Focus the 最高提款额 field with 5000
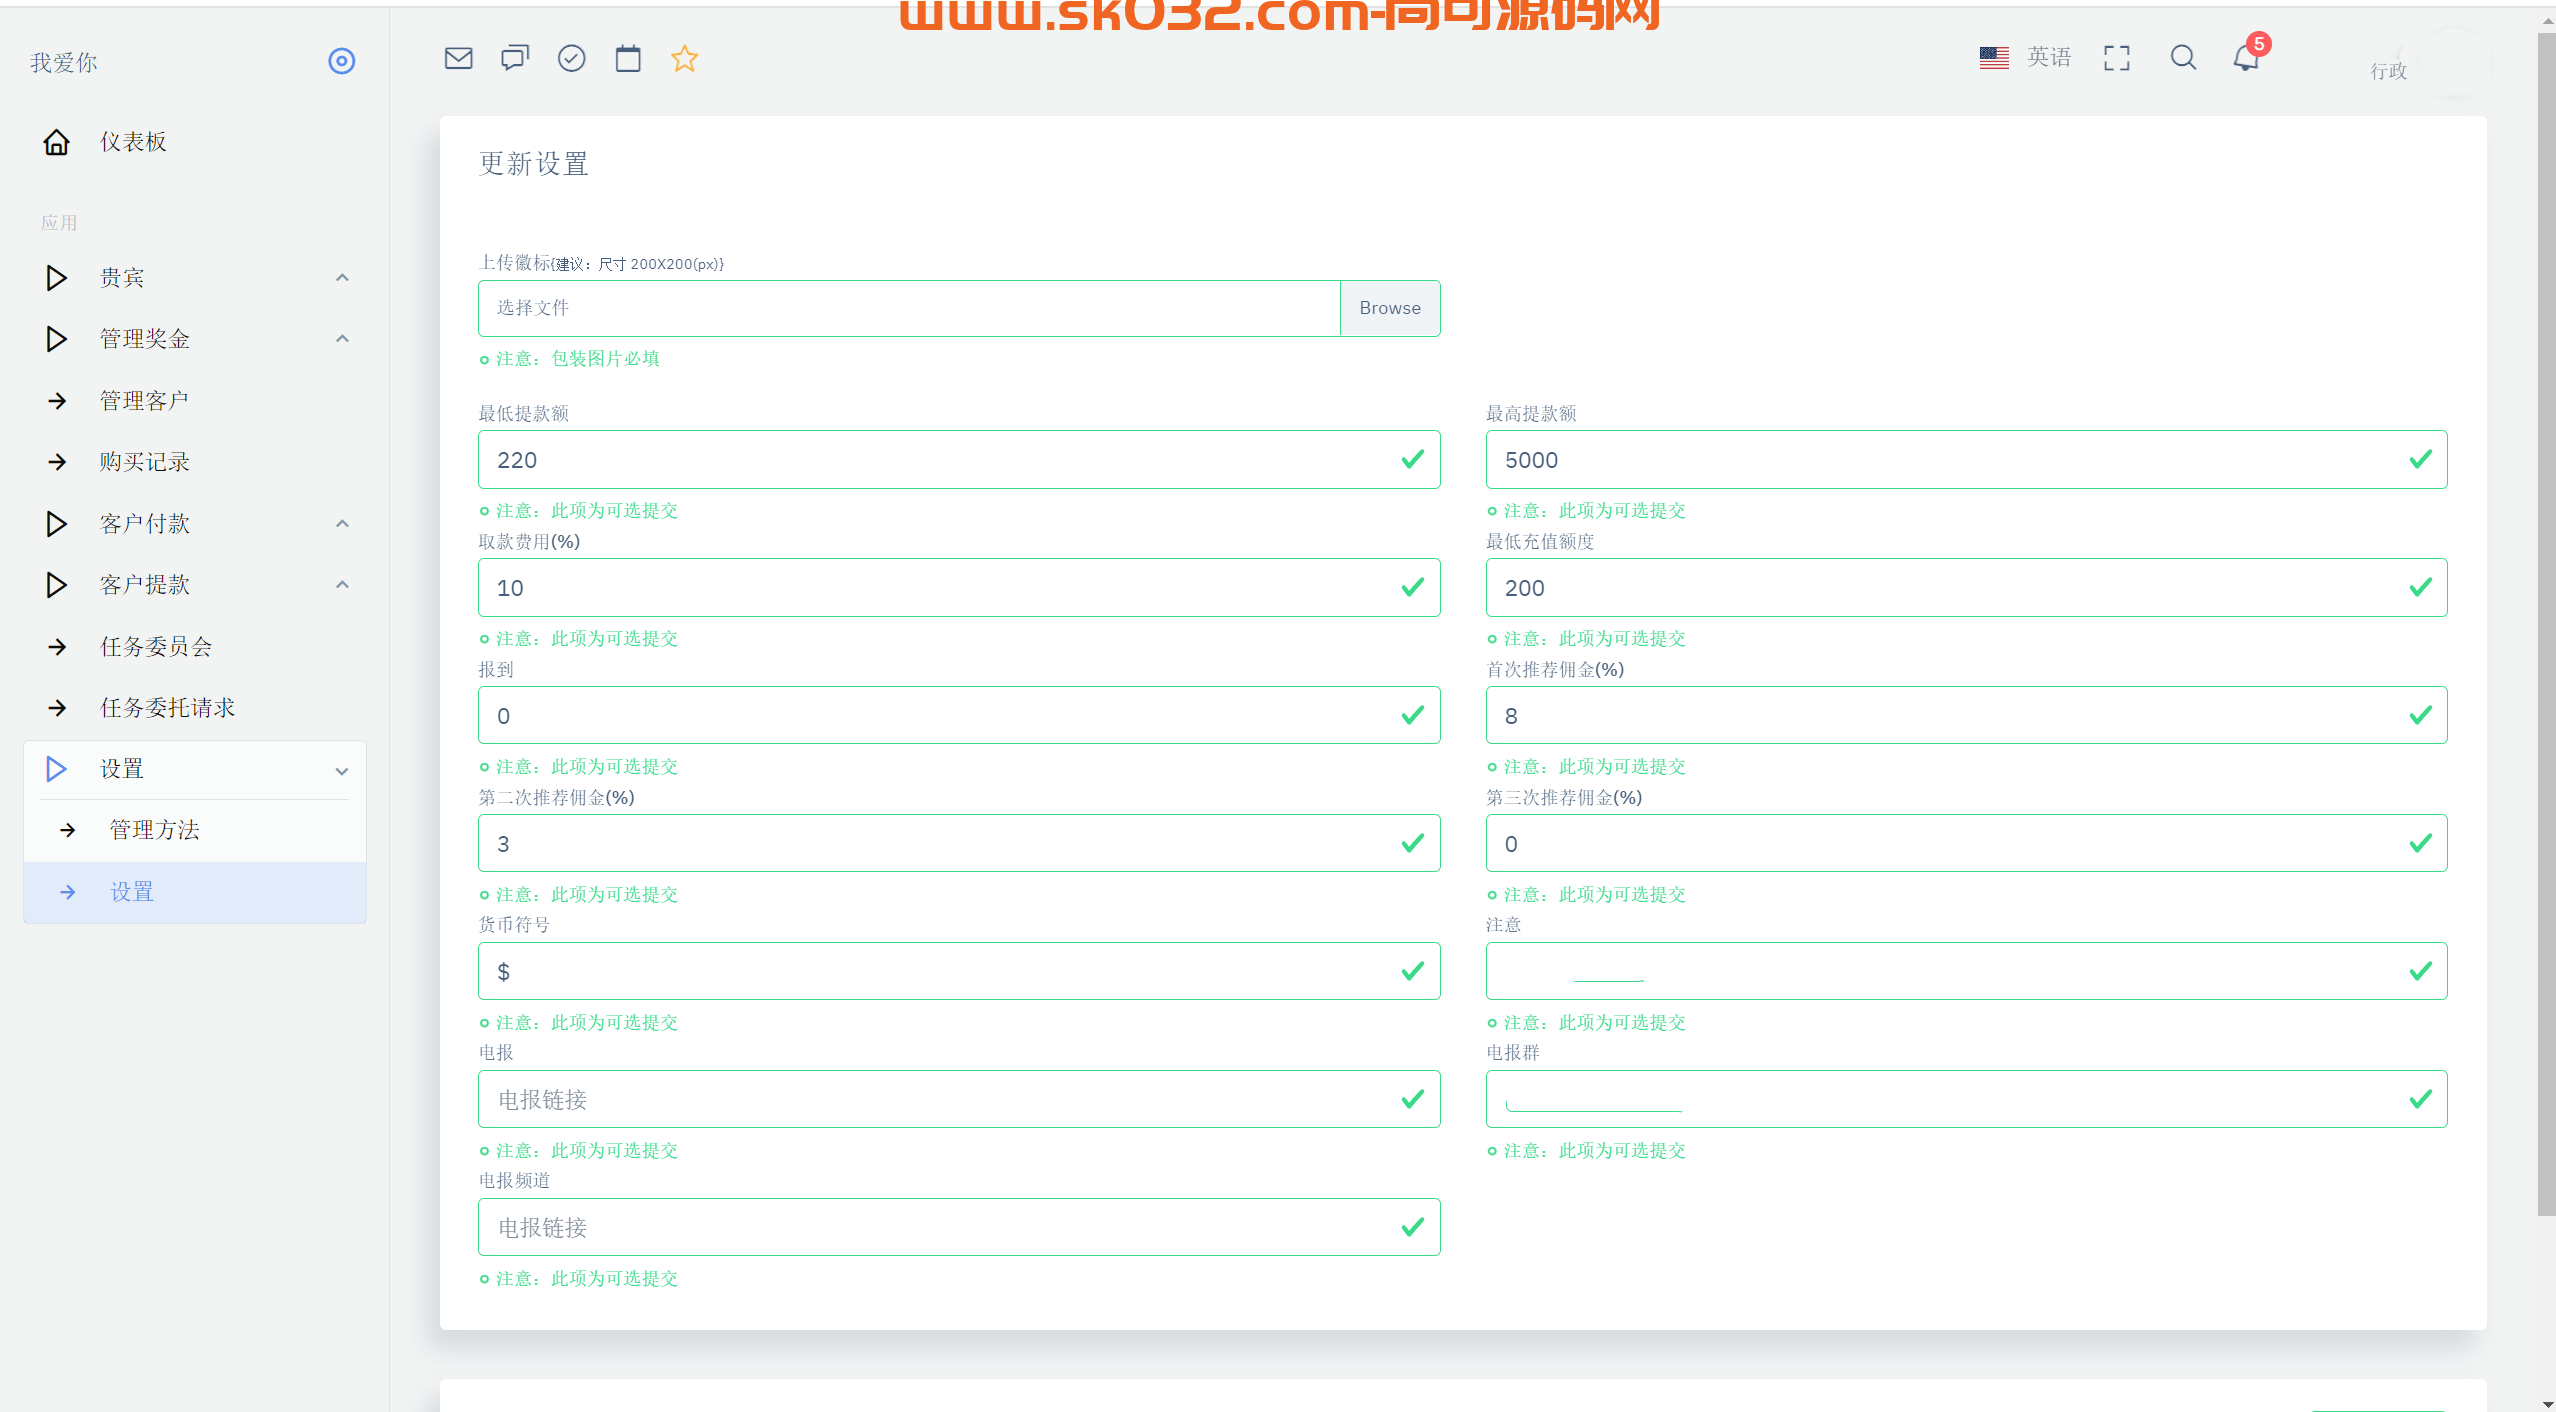 coord(1966,460)
